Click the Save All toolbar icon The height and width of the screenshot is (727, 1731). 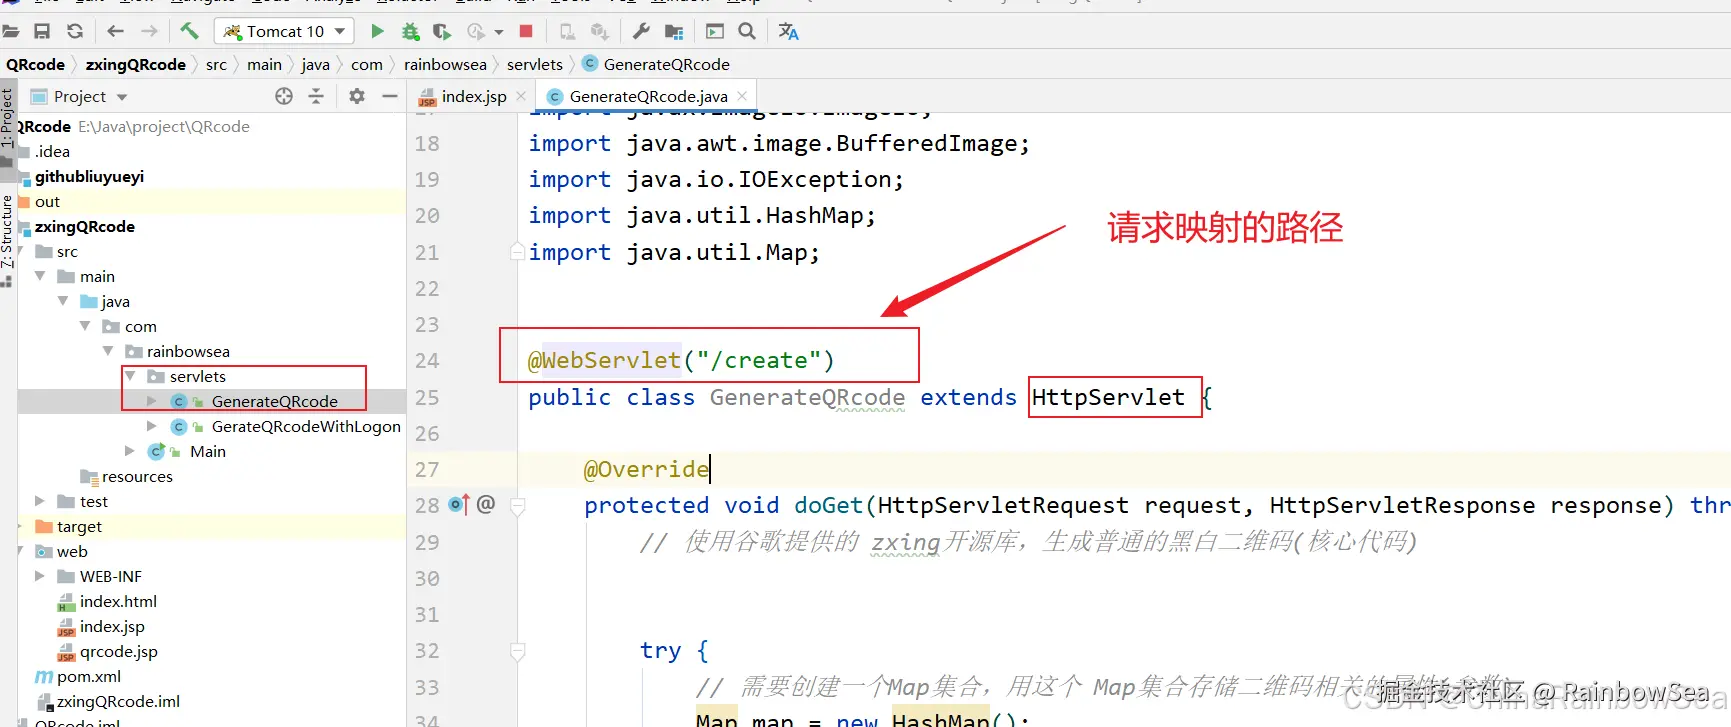click(42, 32)
